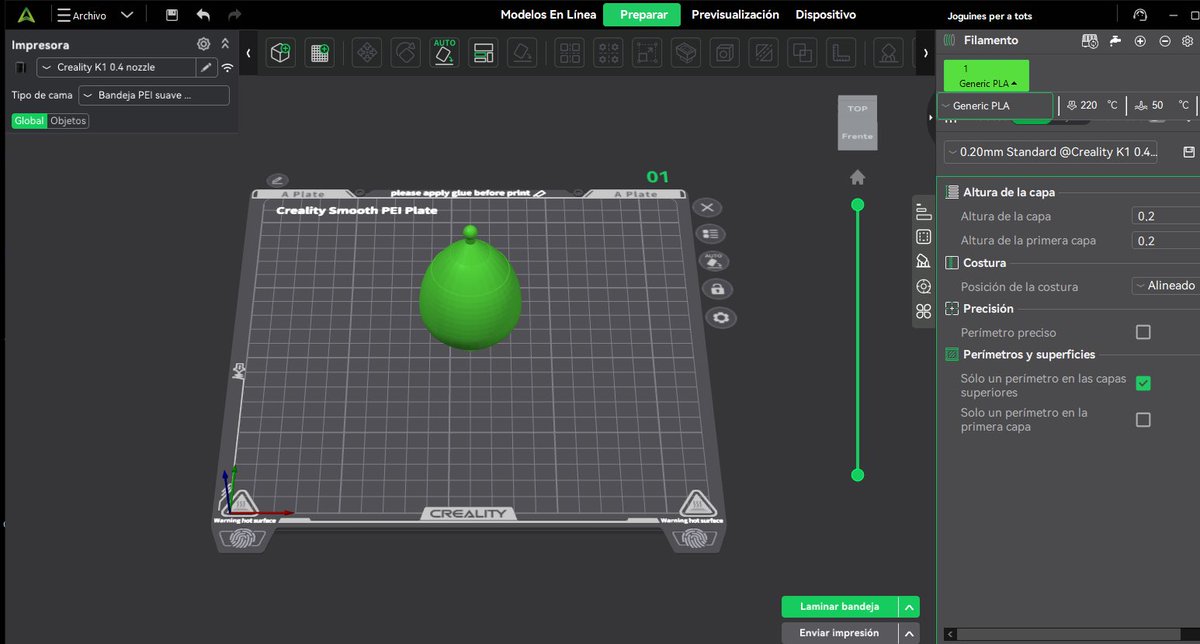
Task: Open the Creality K1 0.4 nozzle dropdown
Action: [117, 67]
